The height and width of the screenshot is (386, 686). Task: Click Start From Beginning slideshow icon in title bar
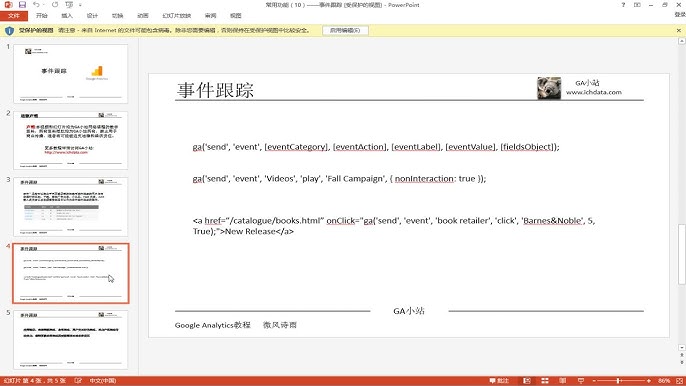click(69, 5)
